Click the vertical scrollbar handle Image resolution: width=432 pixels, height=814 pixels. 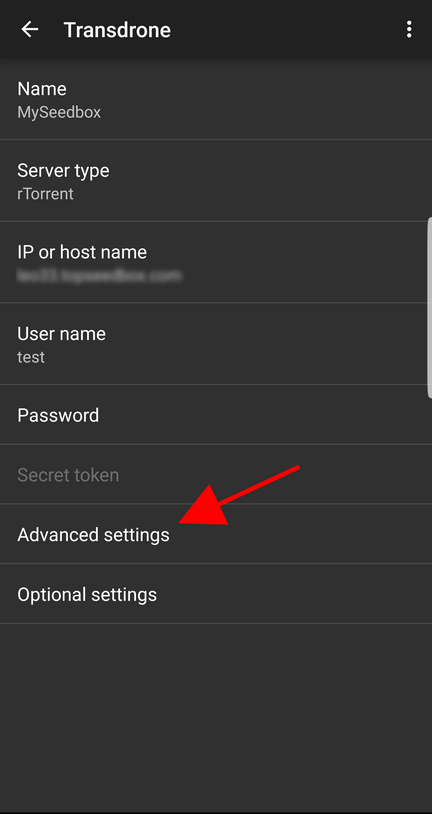point(429,308)
